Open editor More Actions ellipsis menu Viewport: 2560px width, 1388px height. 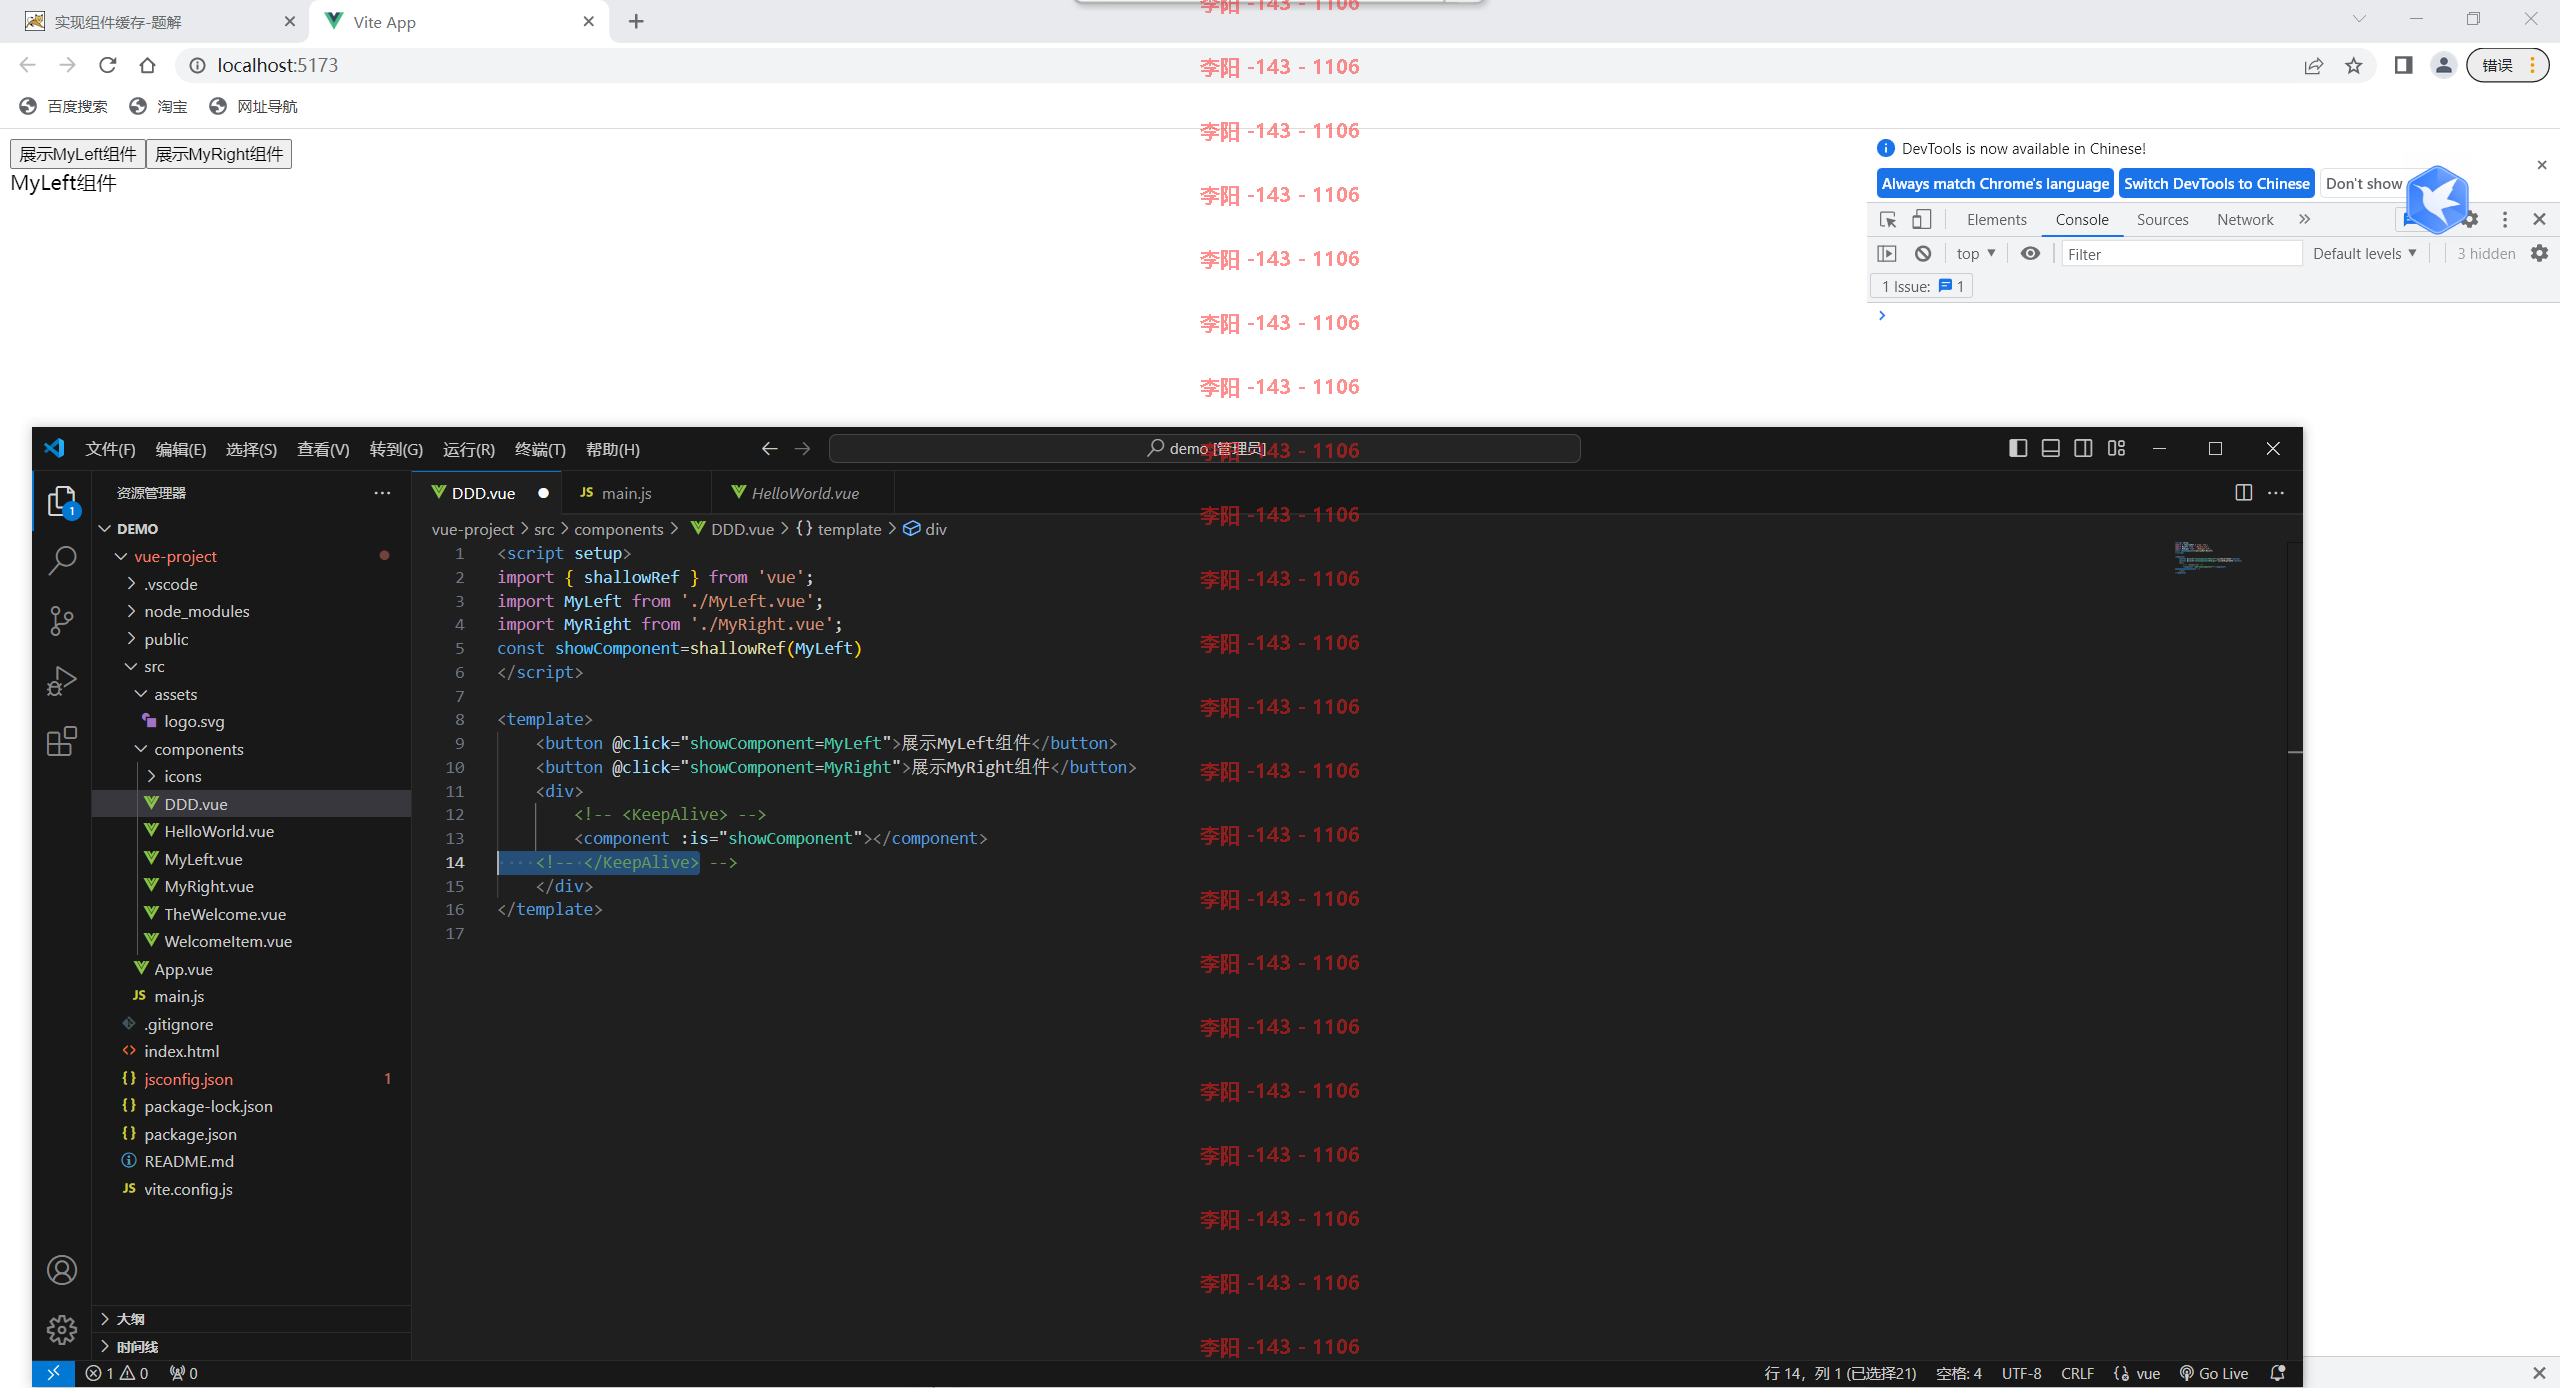pos(2276,492)
